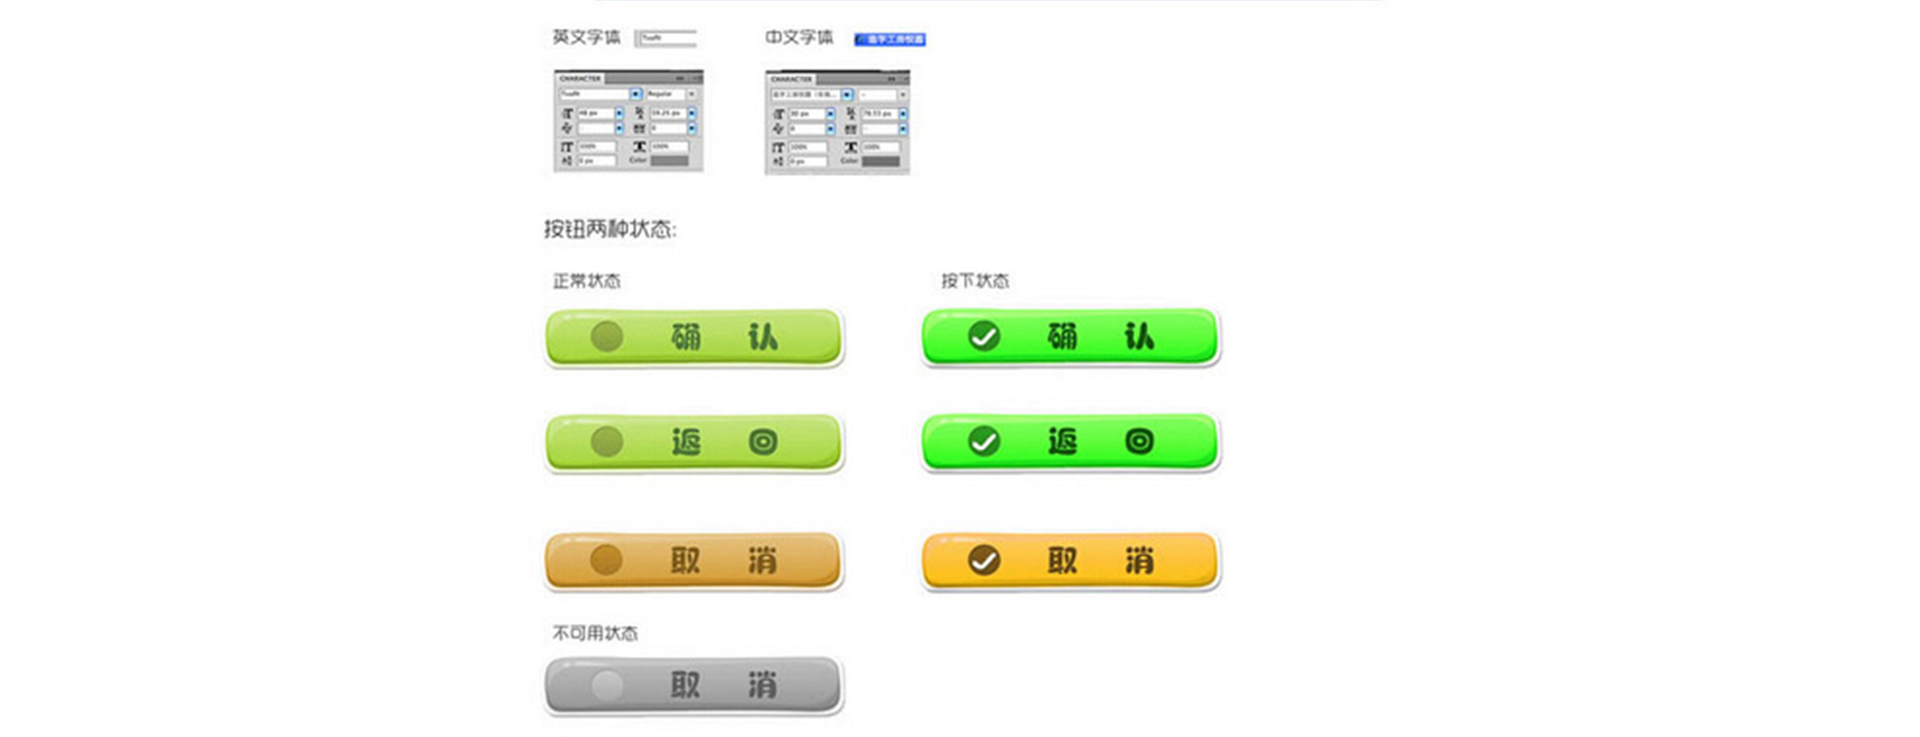Click the blue highlighted font entry beside 中文字体
1920x737 pixels.
click(x=890, y=39)
